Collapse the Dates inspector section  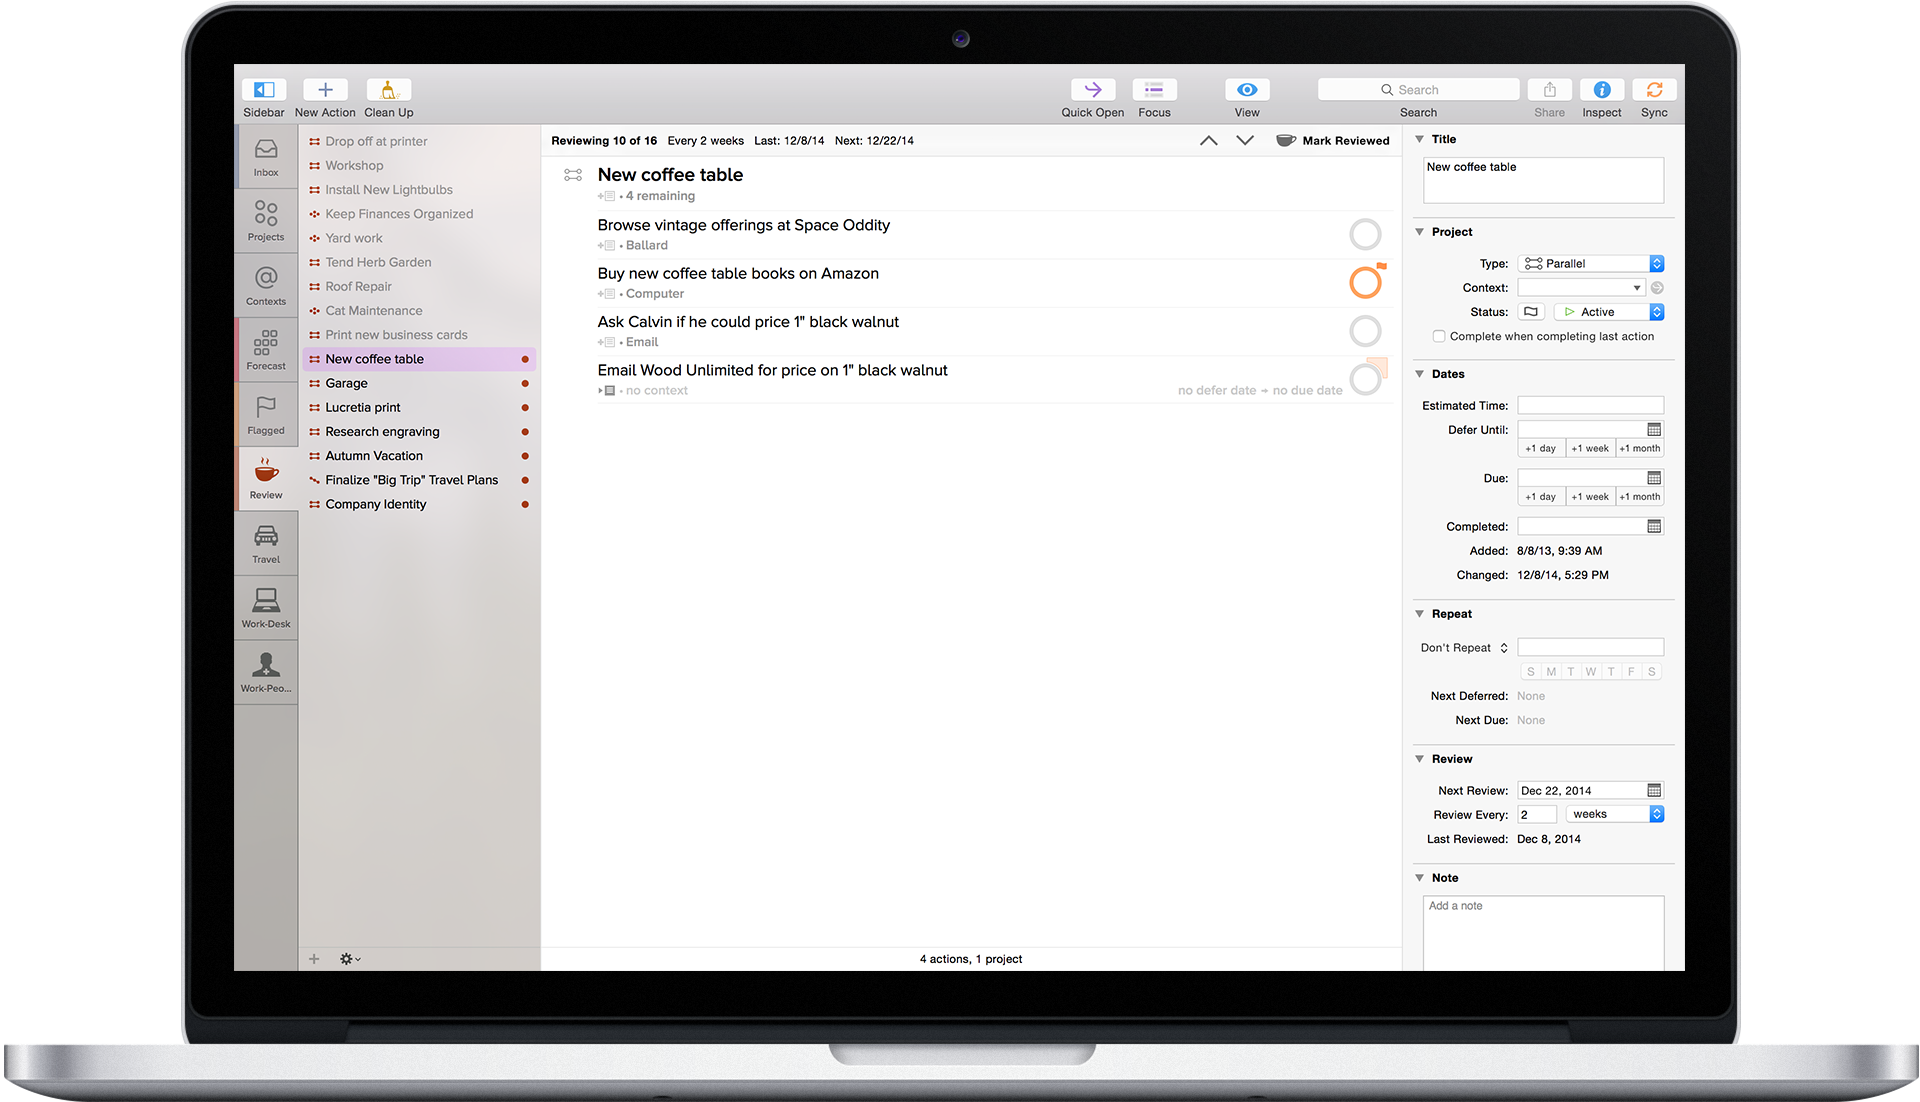coord(1419,374)
